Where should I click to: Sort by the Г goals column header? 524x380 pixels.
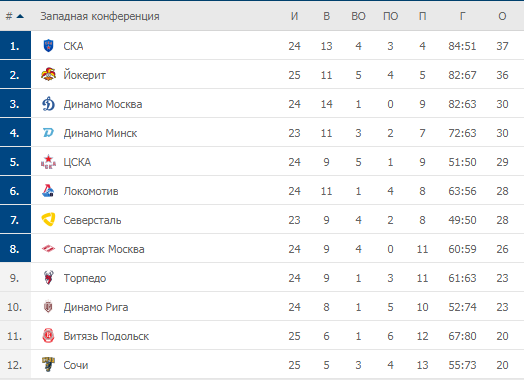click(x=462, y=16)
